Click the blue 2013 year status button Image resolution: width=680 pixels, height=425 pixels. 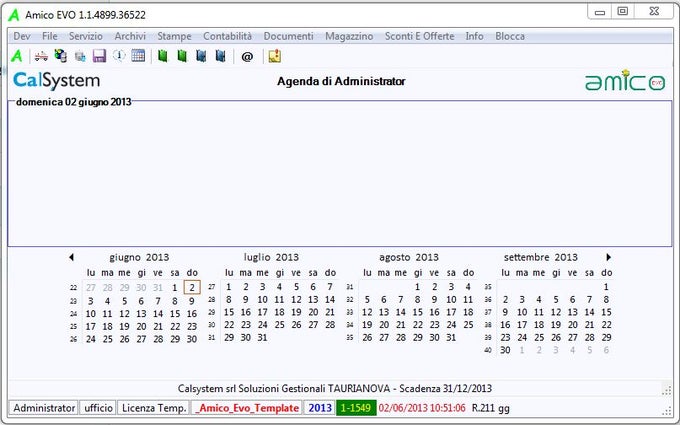320,408
